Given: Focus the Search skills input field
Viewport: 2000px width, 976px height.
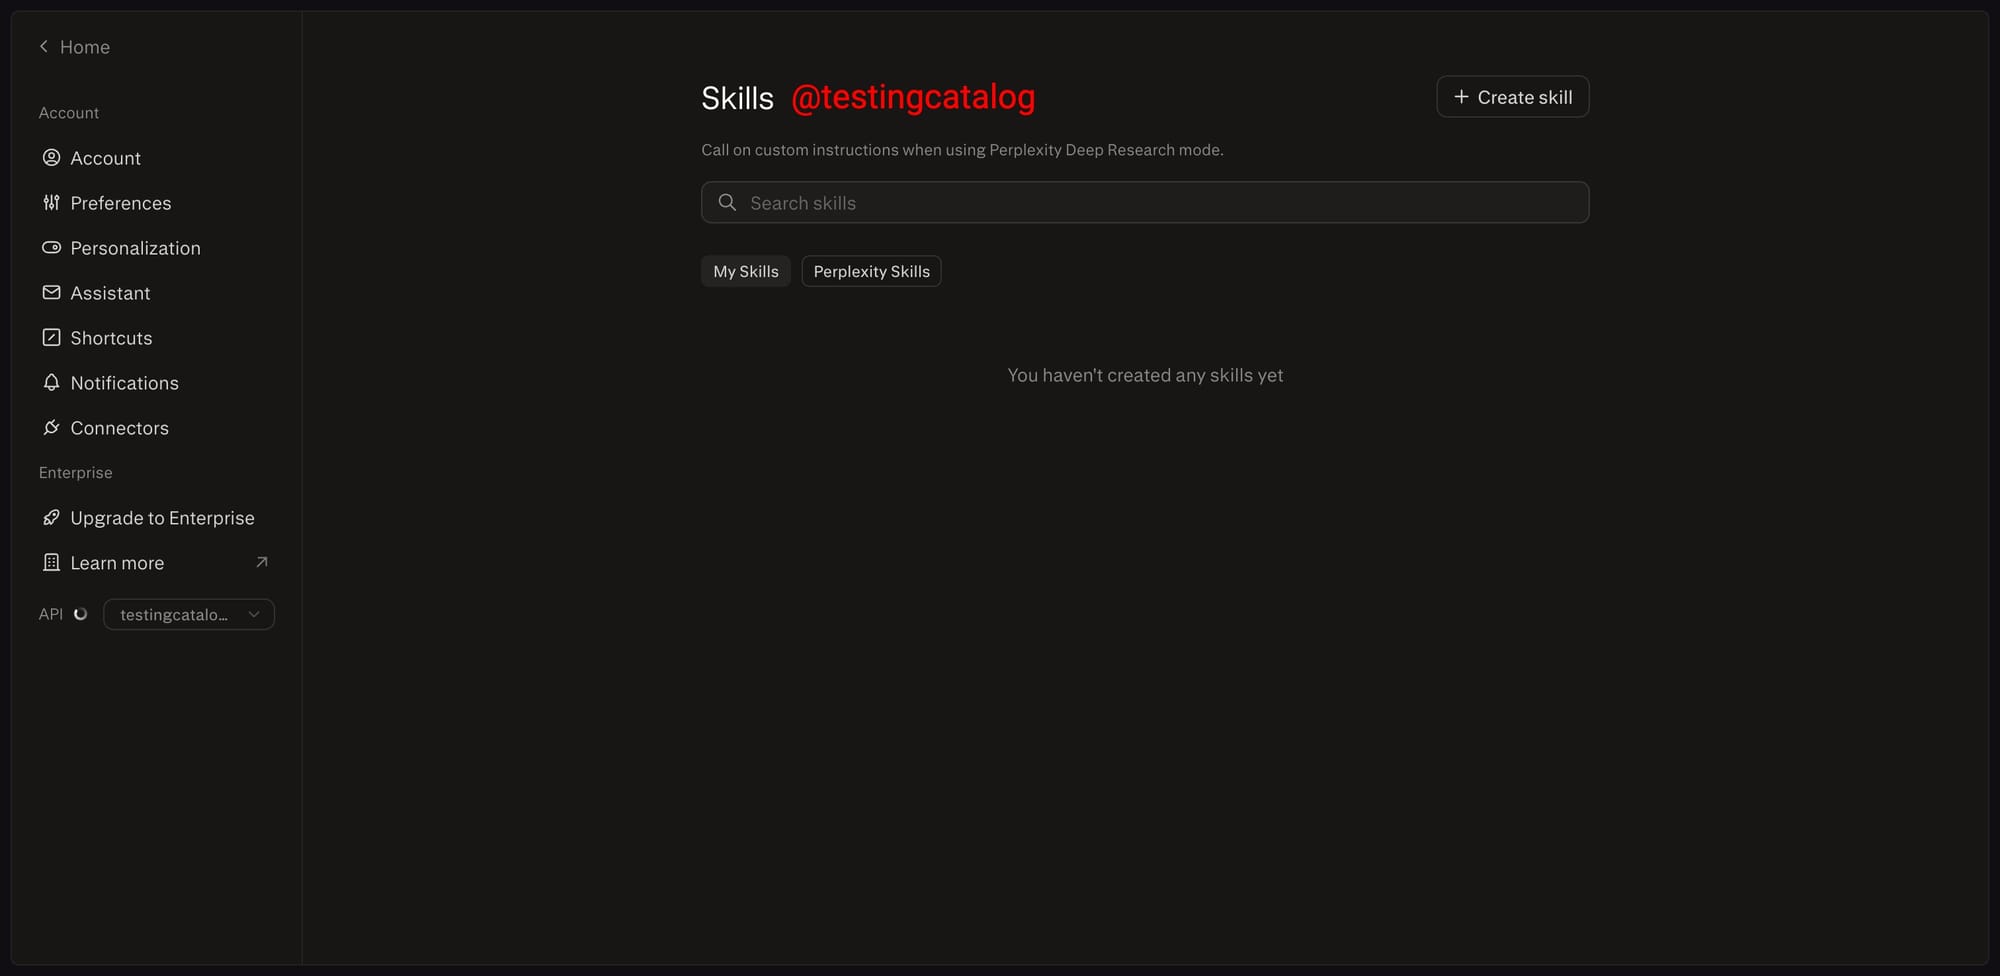Looking at the screenshot, I should pyautogui.click(x=1145, y=203).
